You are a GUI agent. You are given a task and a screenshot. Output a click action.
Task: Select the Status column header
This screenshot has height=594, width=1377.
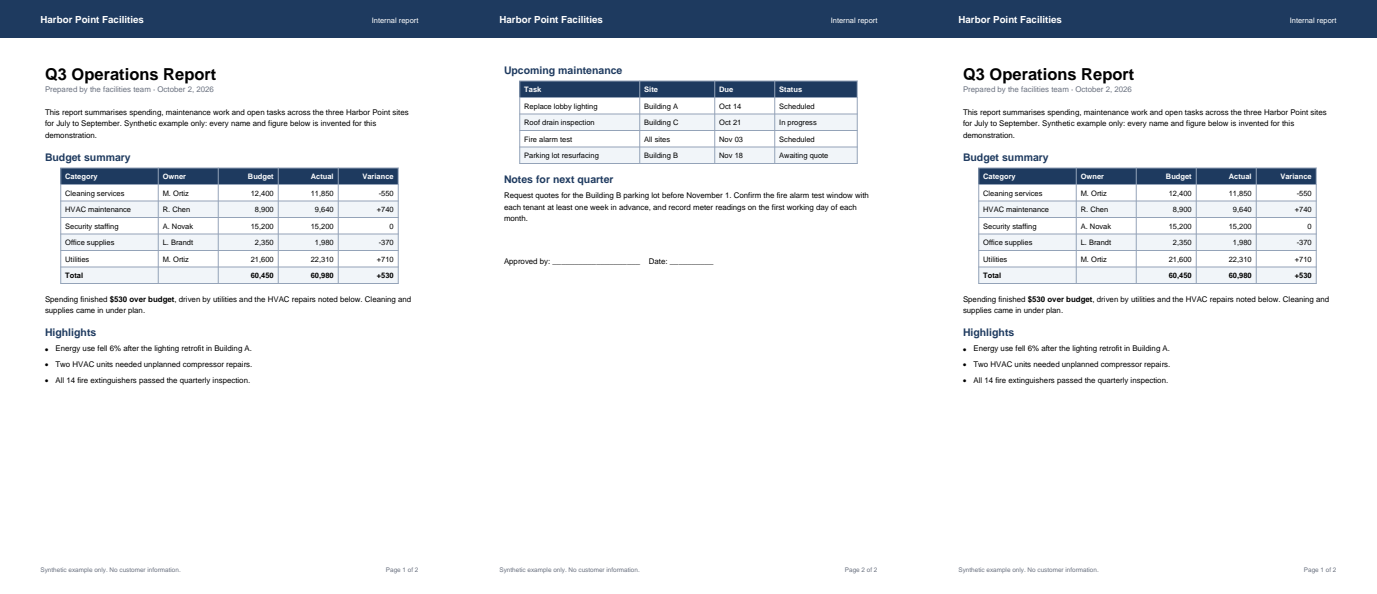(816, 90)
